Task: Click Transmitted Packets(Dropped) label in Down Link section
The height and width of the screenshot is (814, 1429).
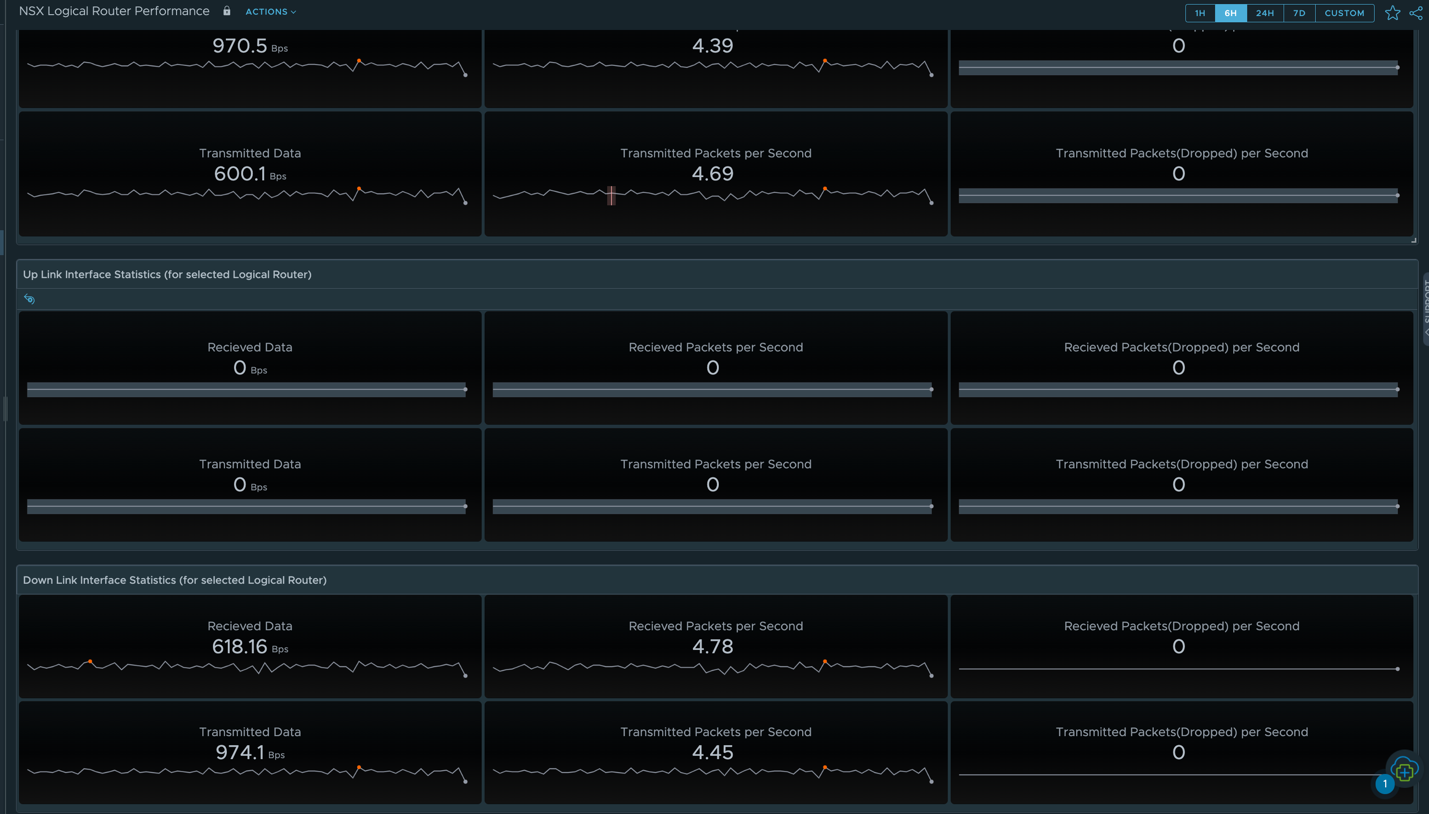Action: coord(1182,732)
